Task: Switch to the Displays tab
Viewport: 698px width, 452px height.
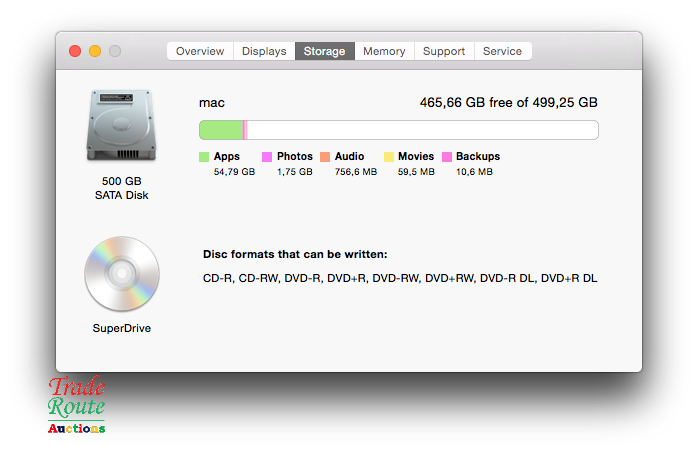Action: pos(264,51)
